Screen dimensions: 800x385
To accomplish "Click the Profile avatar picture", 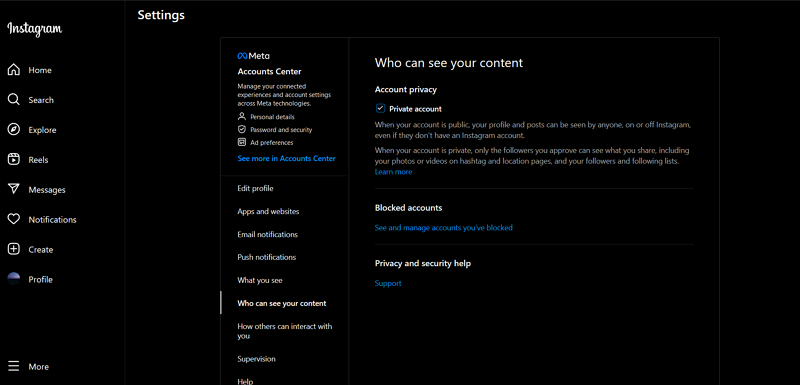I will [14, 279].
